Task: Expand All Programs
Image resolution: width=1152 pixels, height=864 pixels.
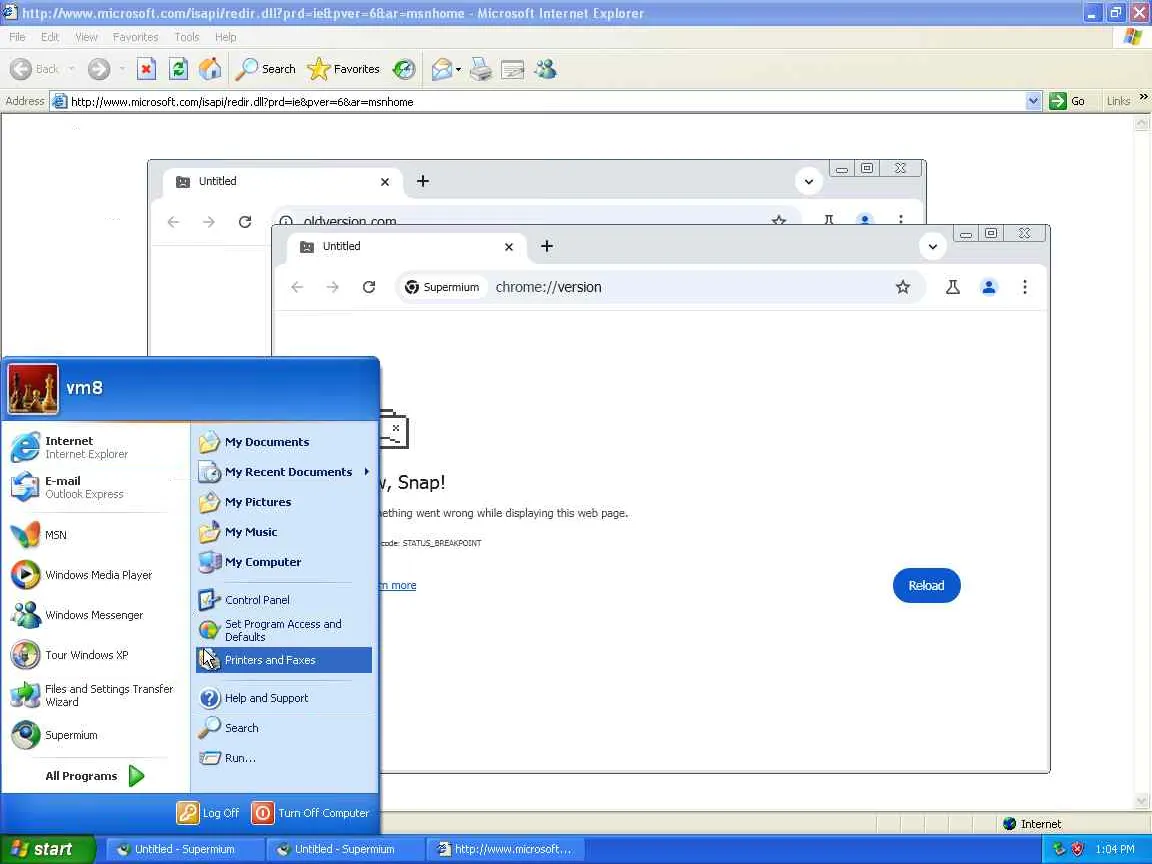Action: click(96, 776)
